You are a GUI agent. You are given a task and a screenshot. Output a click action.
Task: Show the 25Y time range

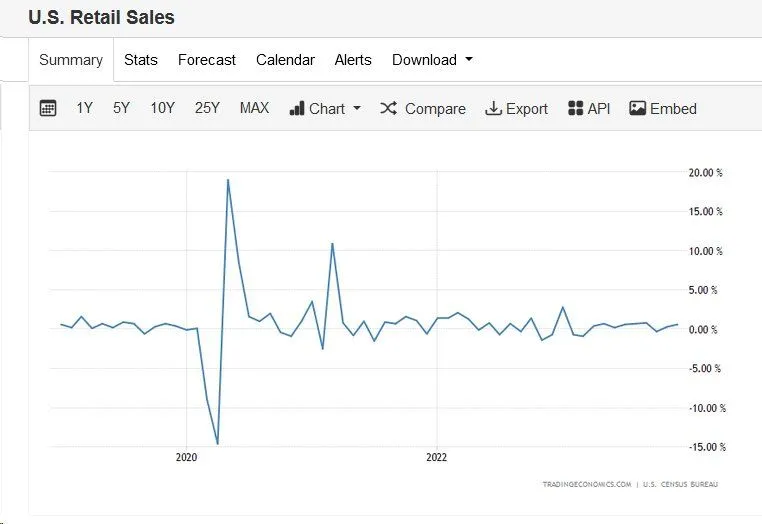(x=207, y=108)
